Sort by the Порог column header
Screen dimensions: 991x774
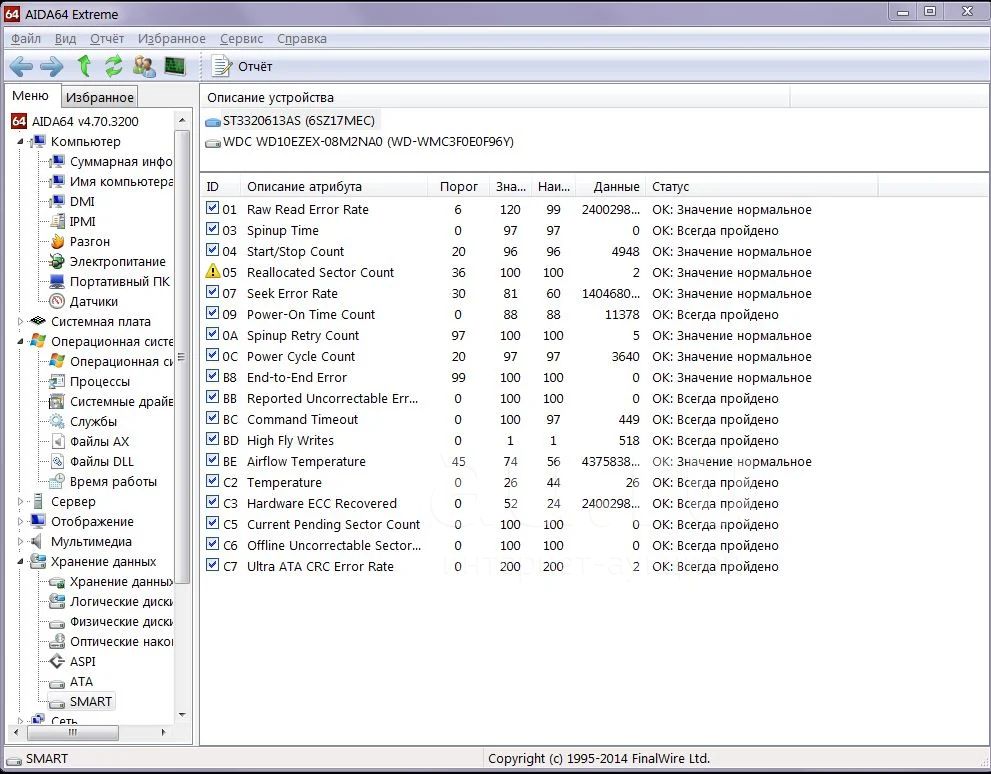pyautogui.click(x=458, y=186)
